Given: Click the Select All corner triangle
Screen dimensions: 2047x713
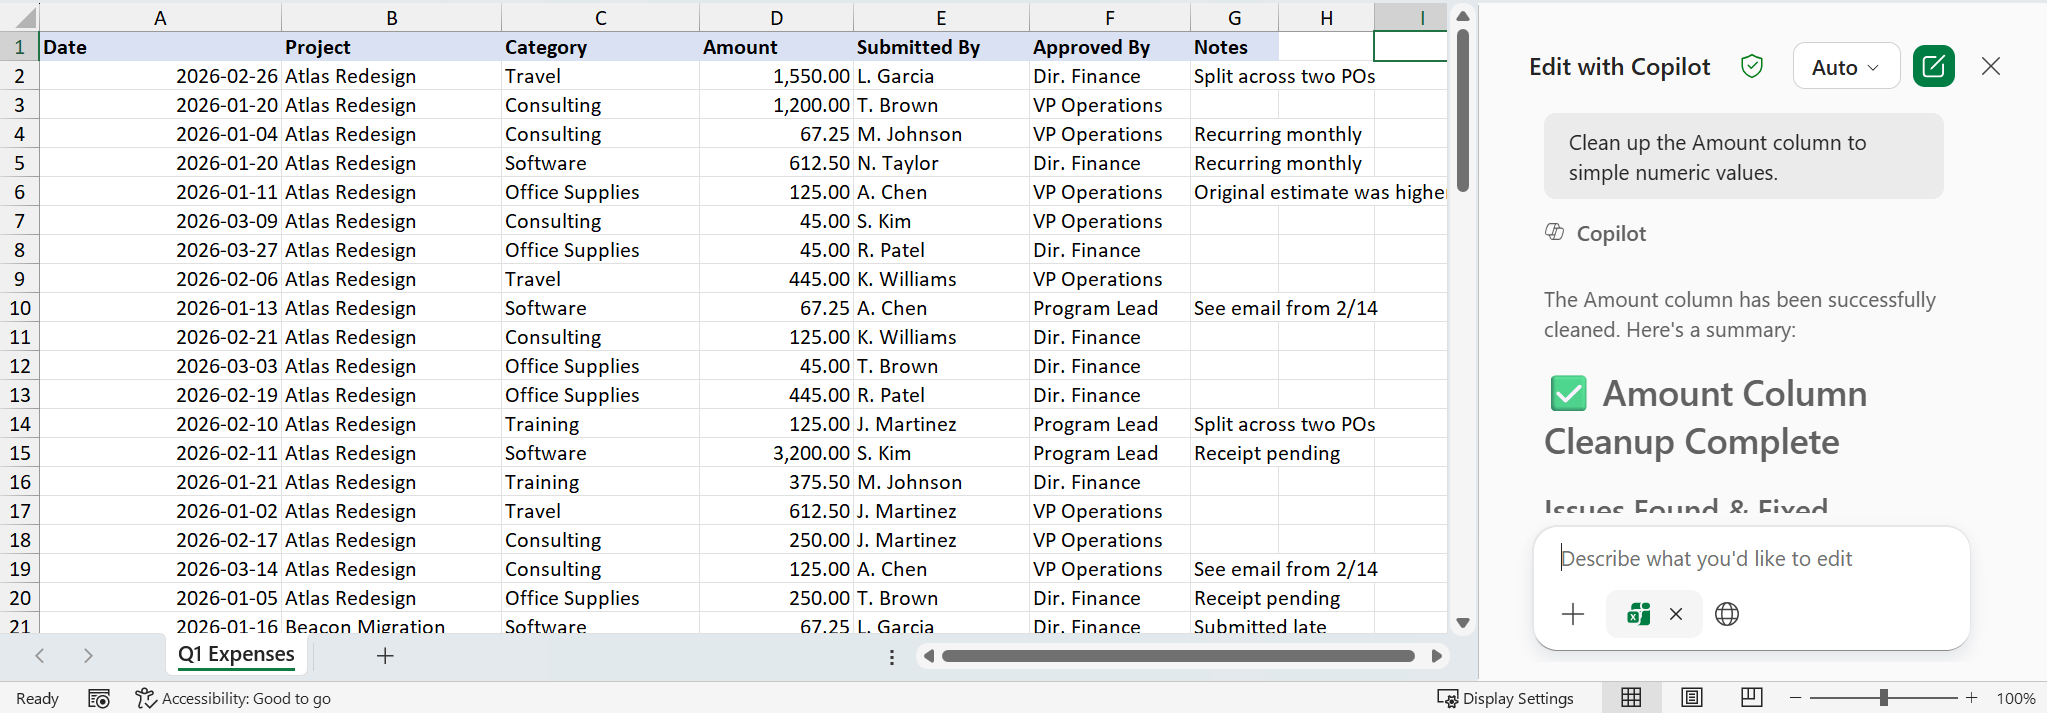Looking at the screenshot, I should [24, 18].
